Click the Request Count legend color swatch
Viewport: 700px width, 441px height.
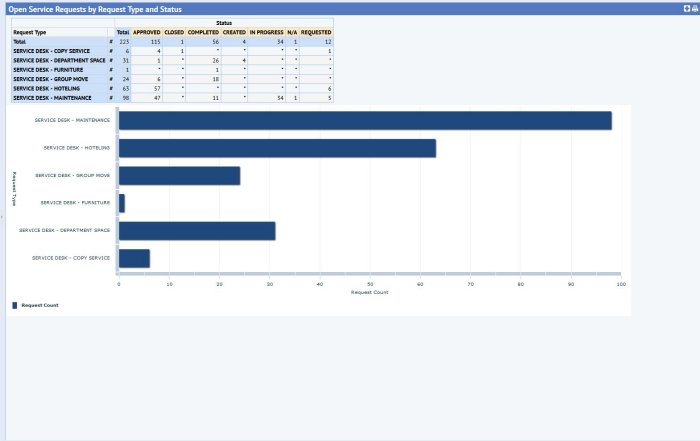click(x=15, y=304)
